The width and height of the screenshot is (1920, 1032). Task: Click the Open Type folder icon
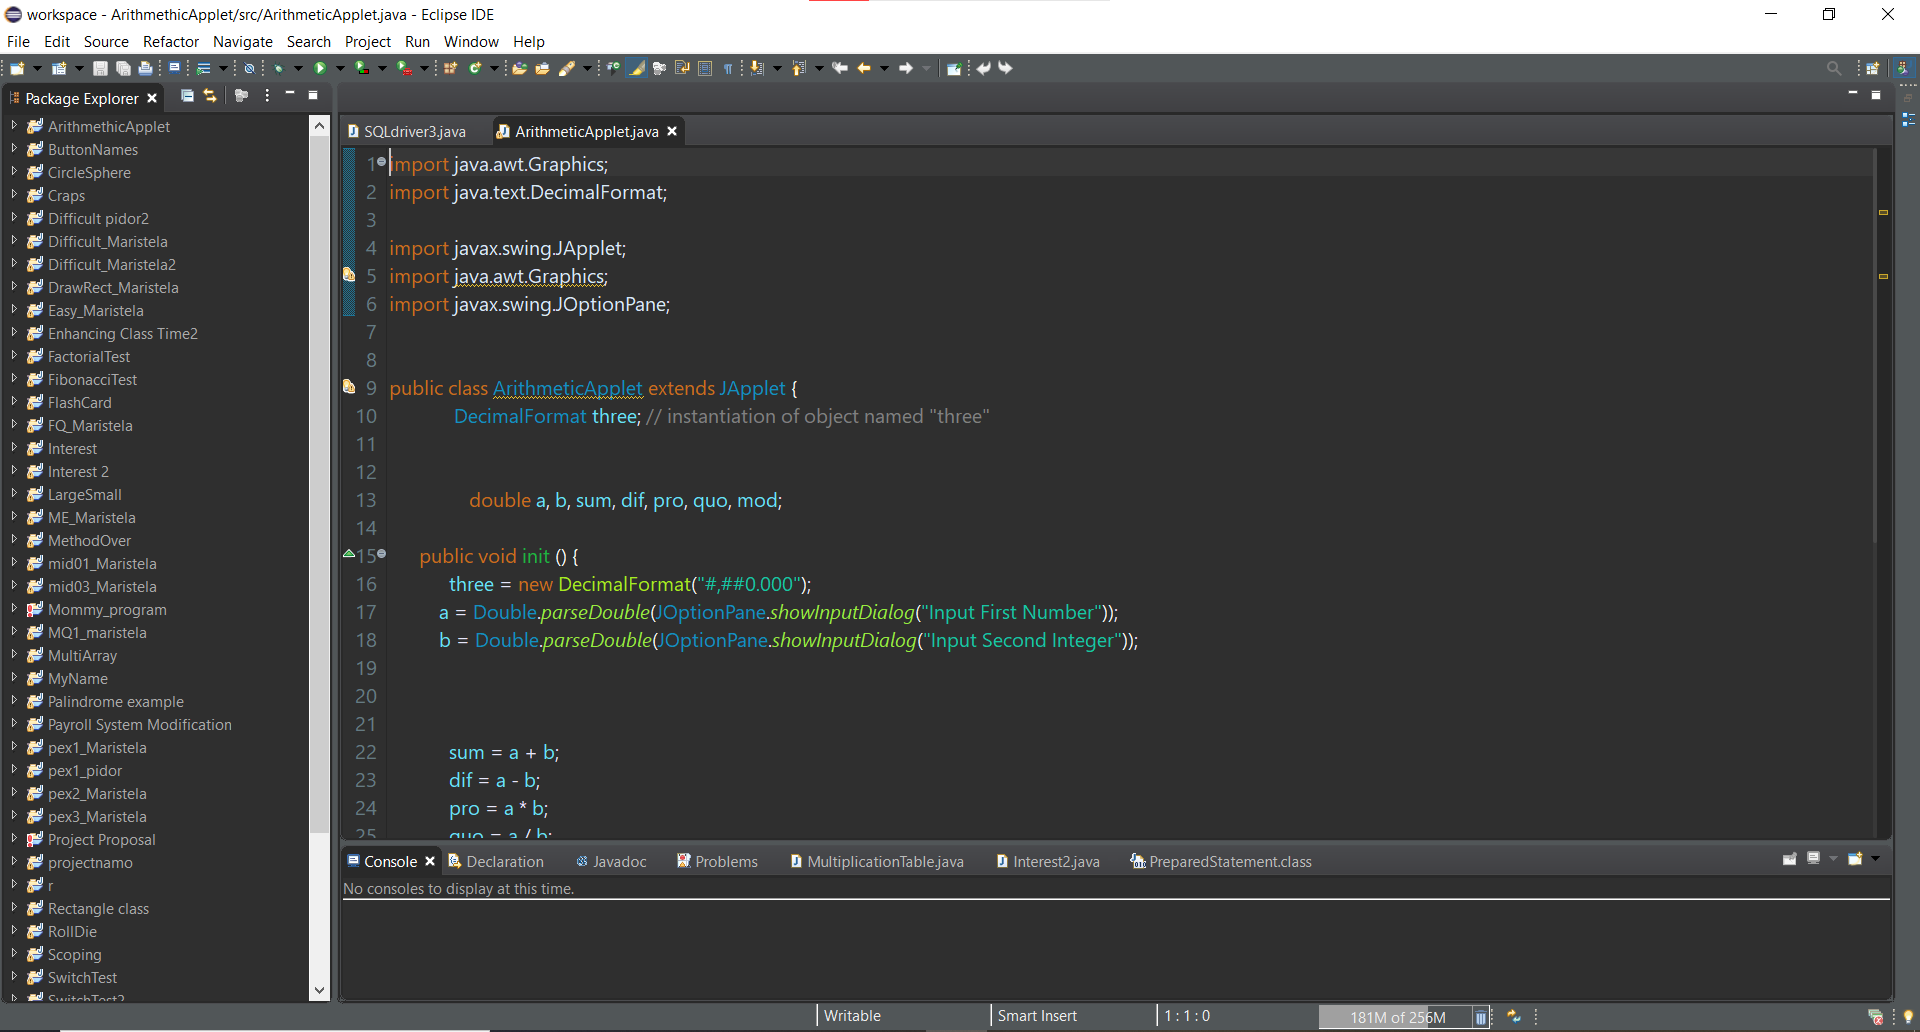click(520, 68)
